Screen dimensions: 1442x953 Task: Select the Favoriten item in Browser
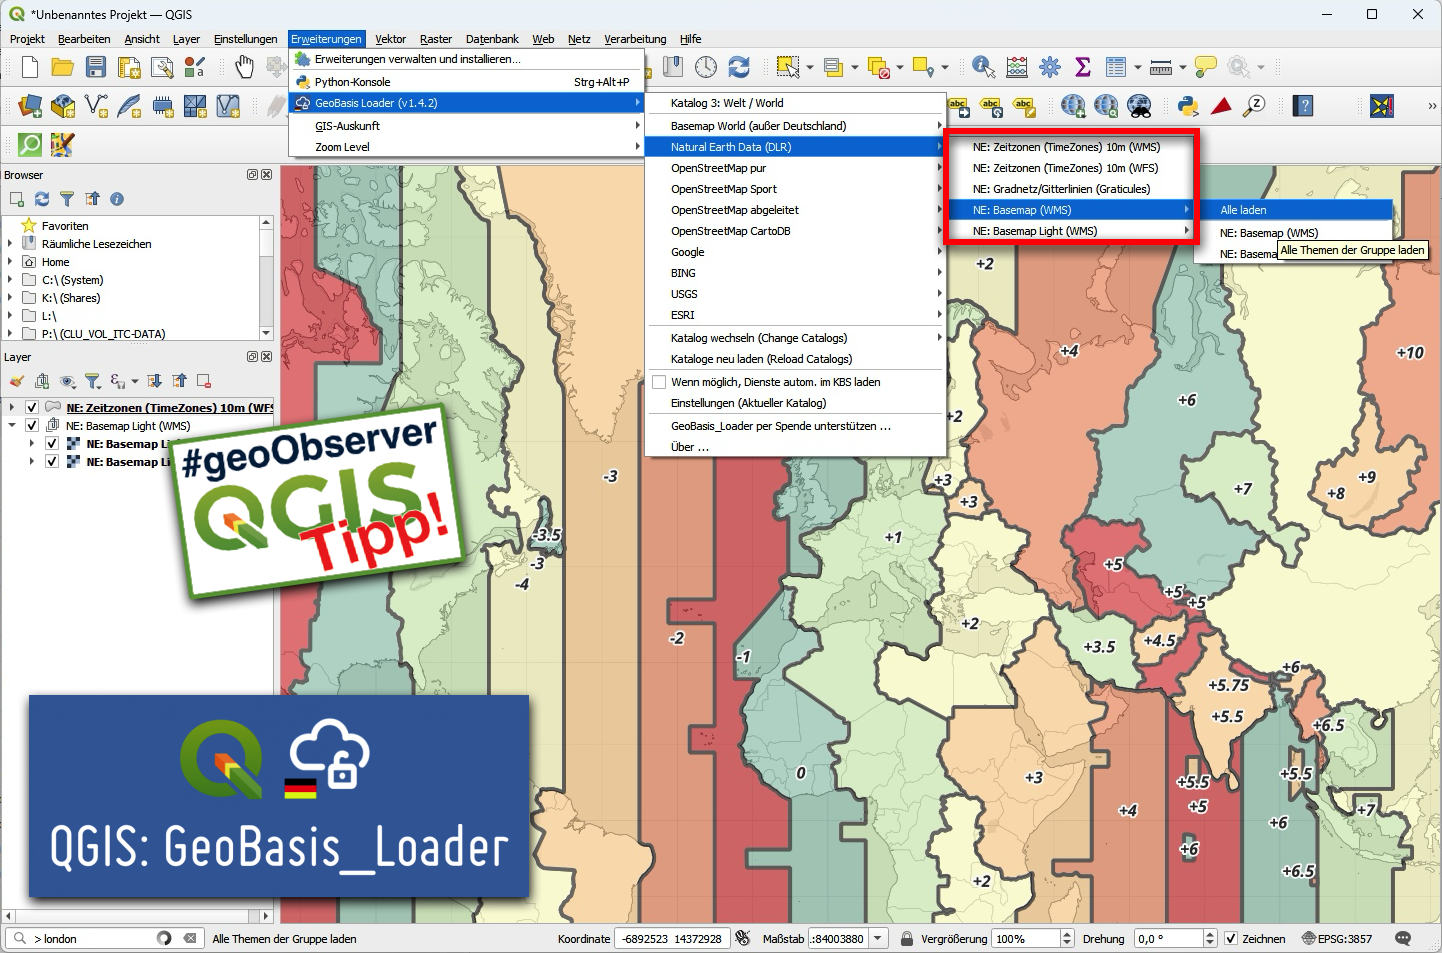[65, 226]
